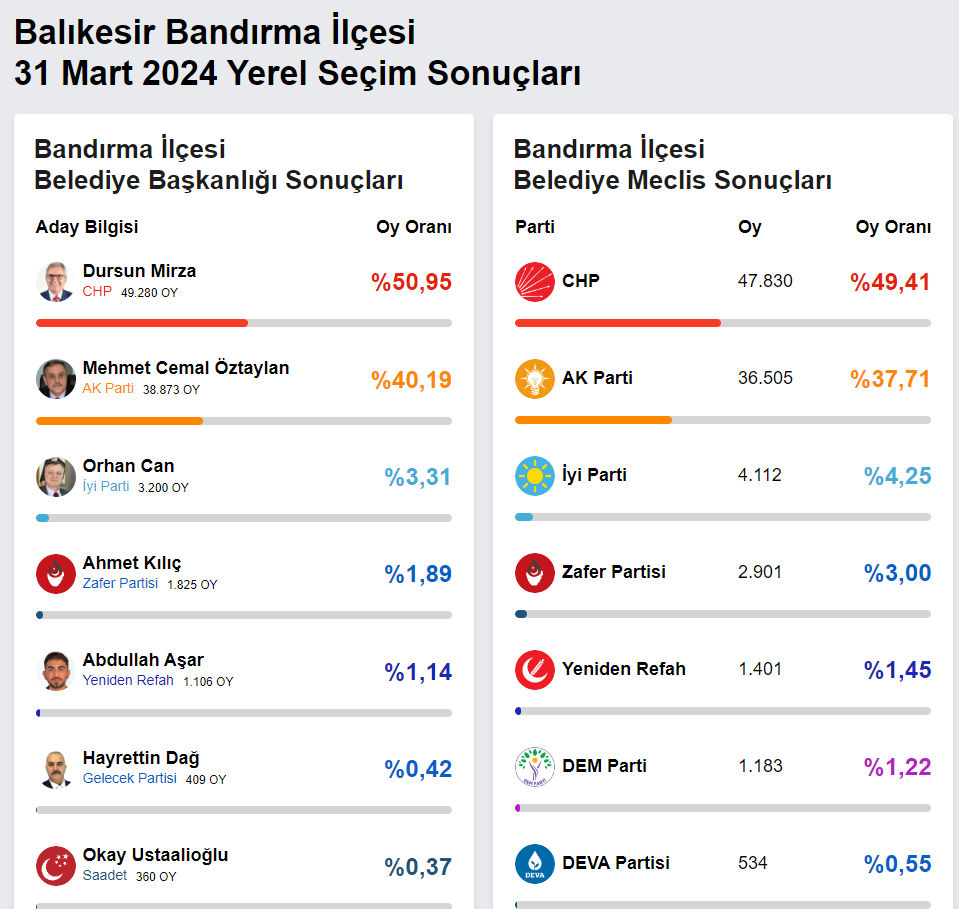The width and height of the screenshot is (959, 909).
Task: Click the Yeniden Refah link under Abdullah Aşar
Action: click(128, 680)
